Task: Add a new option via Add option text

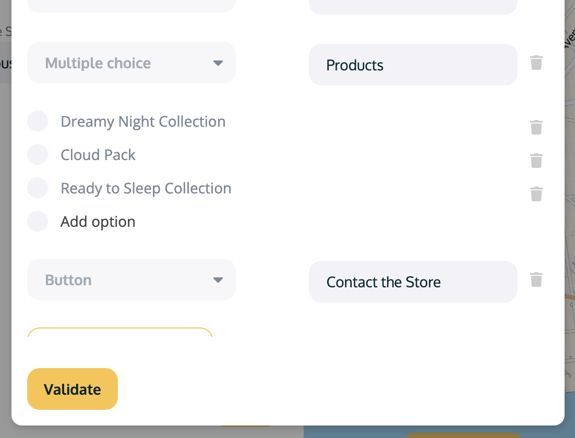Action: coord(98,222)
